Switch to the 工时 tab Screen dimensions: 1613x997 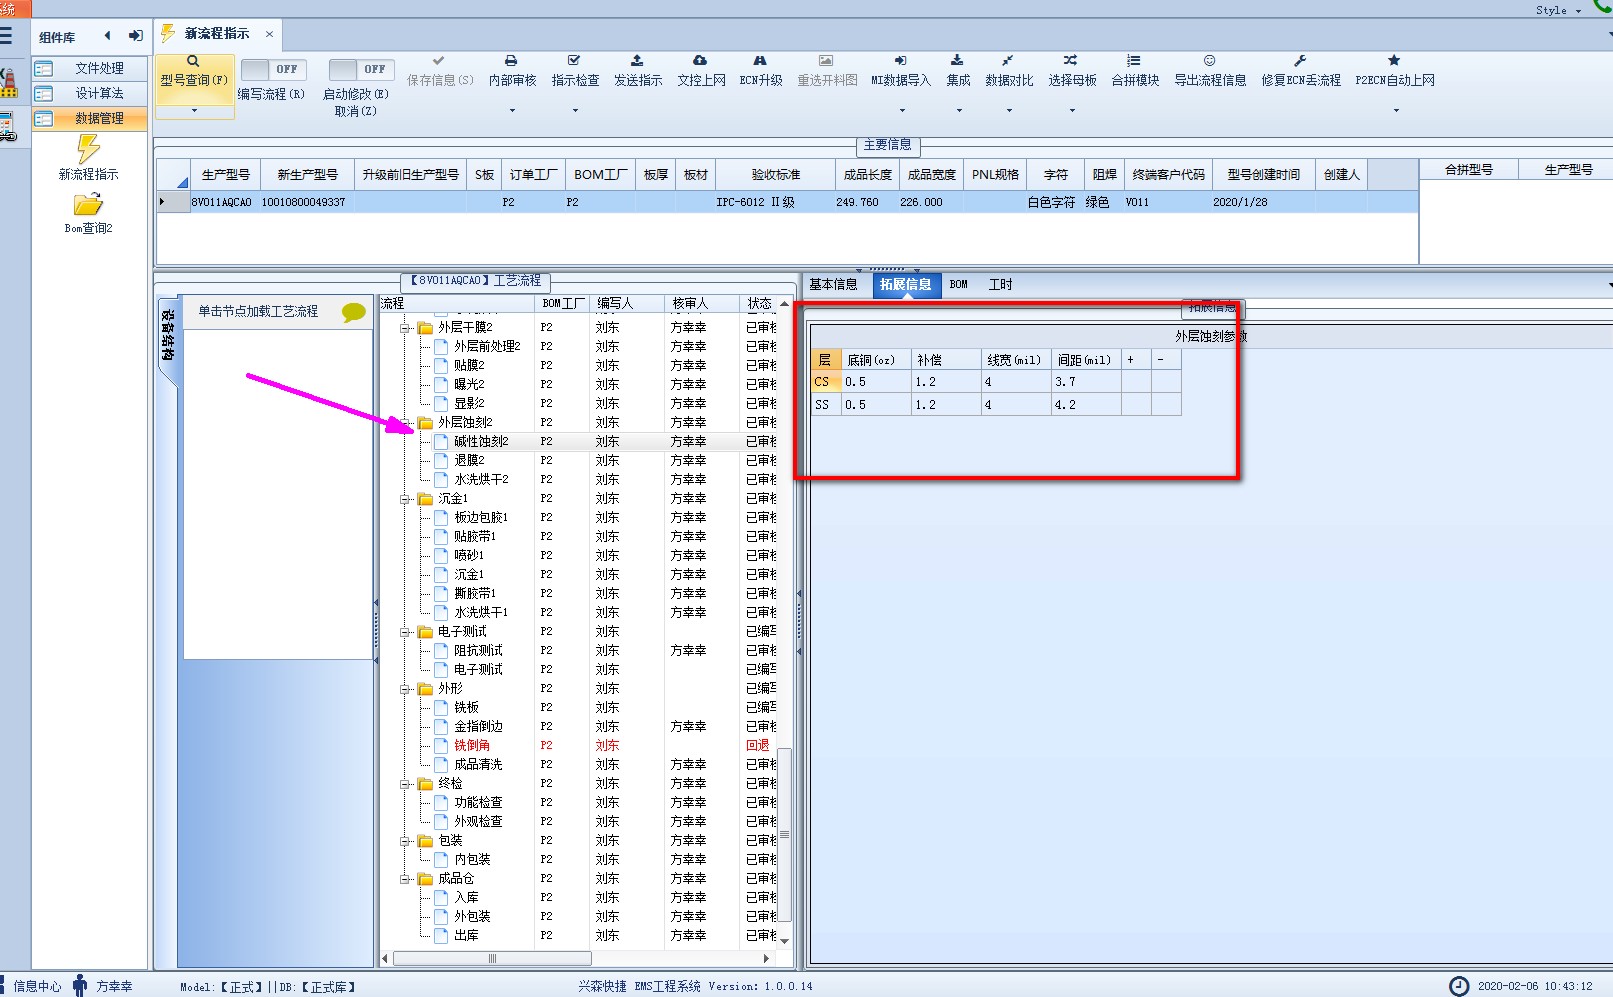pyautogui.click(x=1000, y=284)
